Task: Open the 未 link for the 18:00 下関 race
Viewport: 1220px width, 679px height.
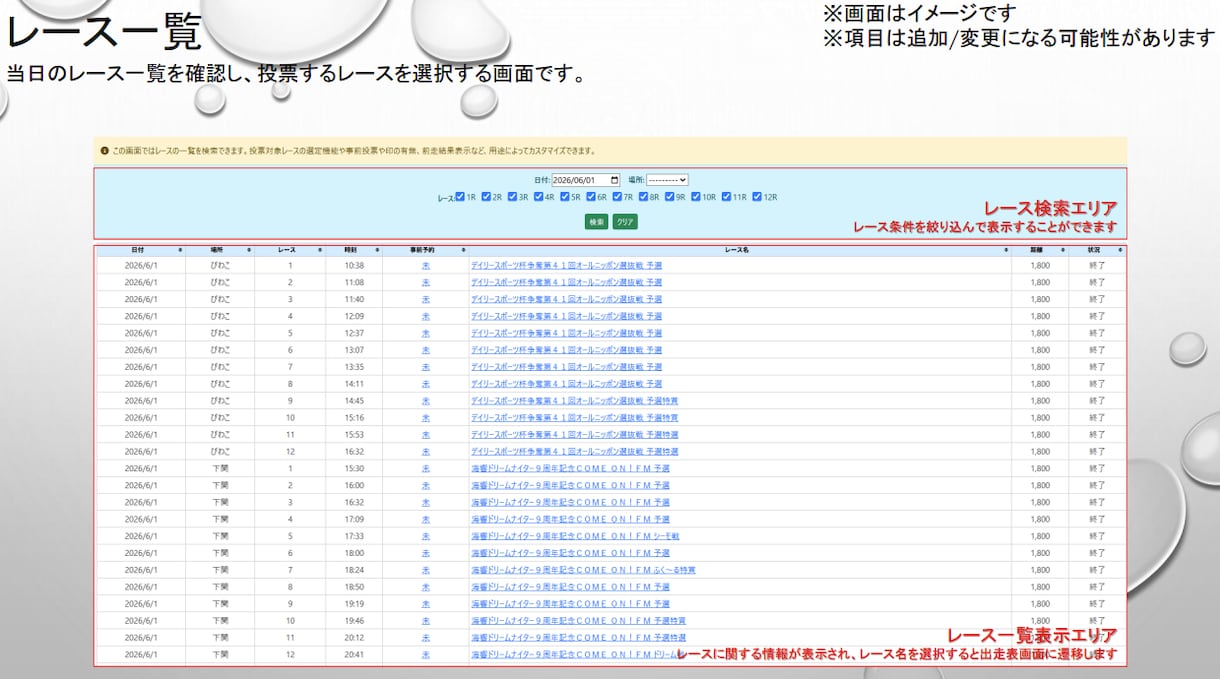Action: (425, 553)
